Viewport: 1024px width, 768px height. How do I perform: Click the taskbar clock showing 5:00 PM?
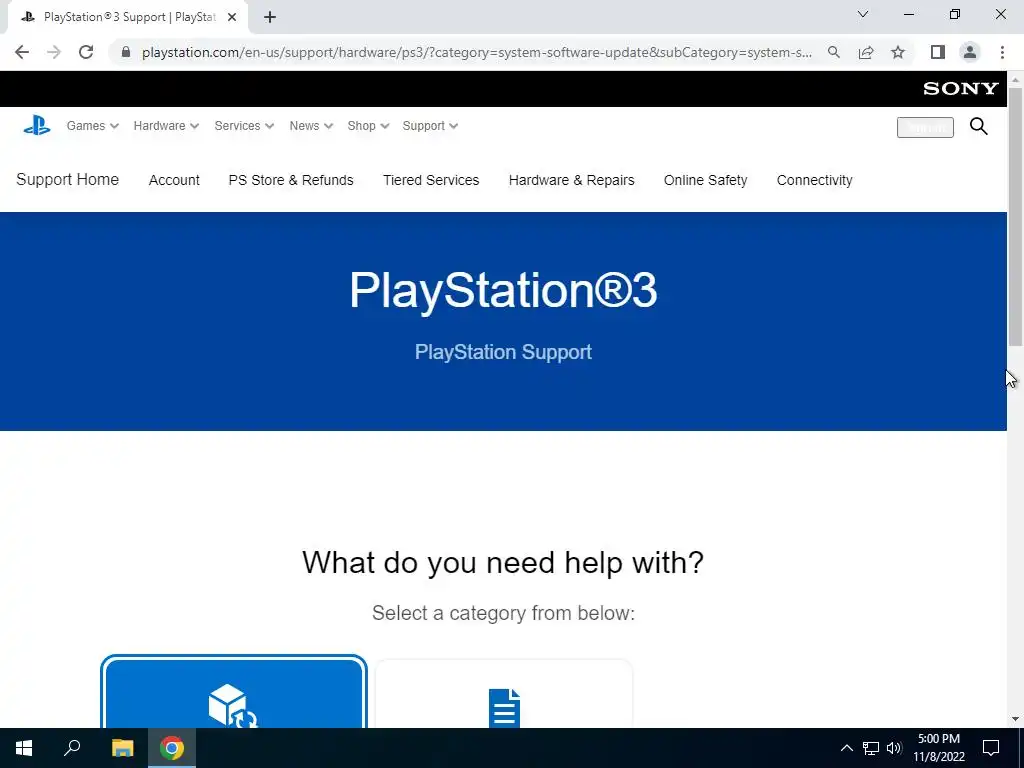[x=938, y=748]
